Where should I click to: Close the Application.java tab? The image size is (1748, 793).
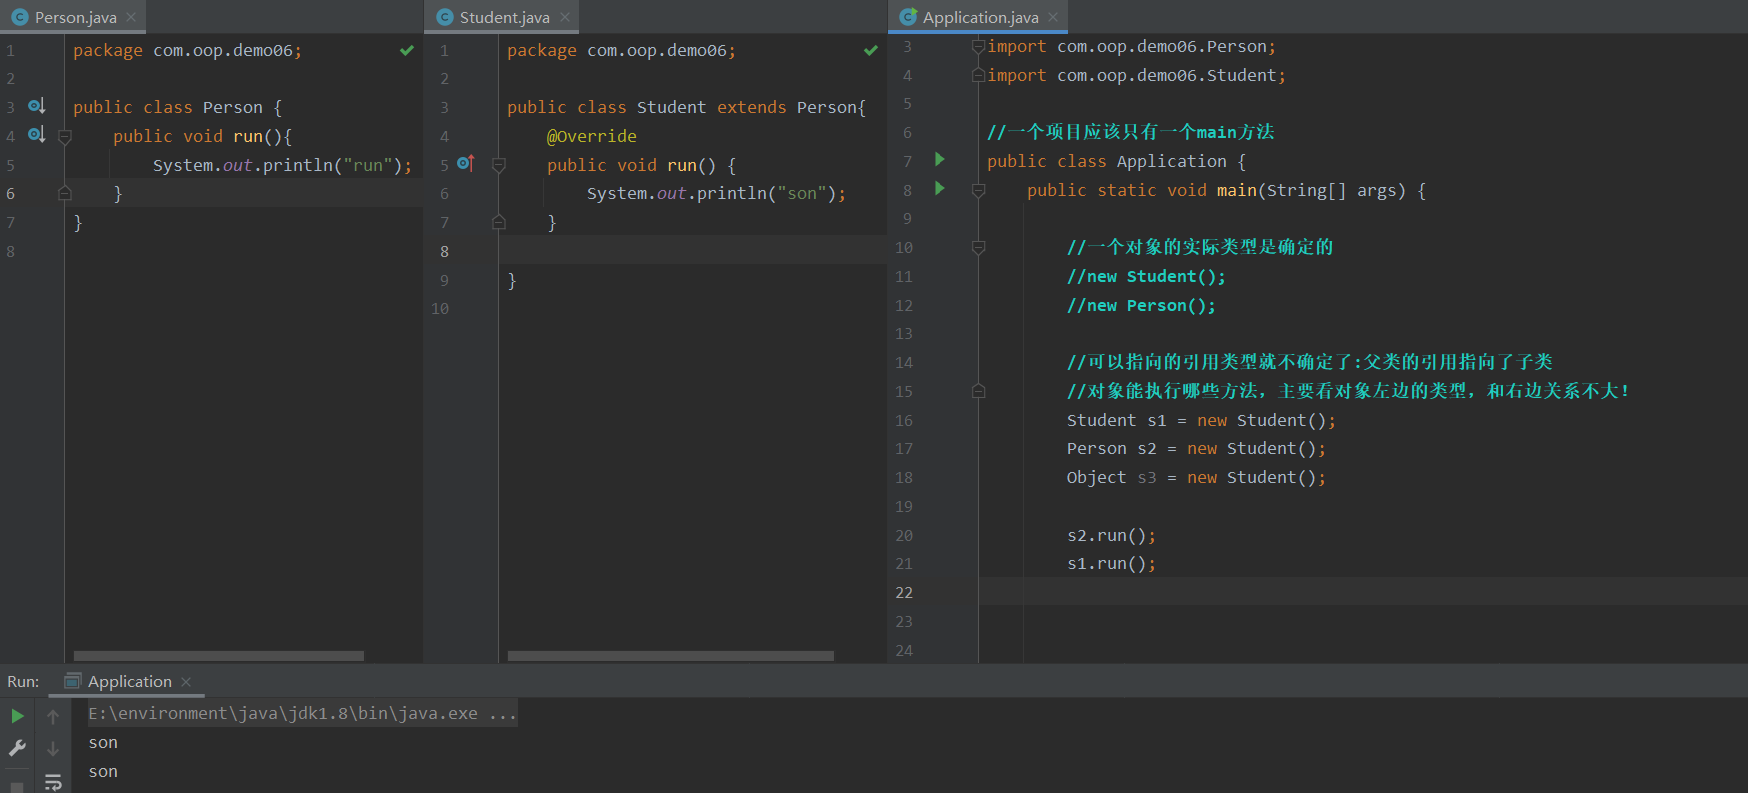pos(1053,17)
